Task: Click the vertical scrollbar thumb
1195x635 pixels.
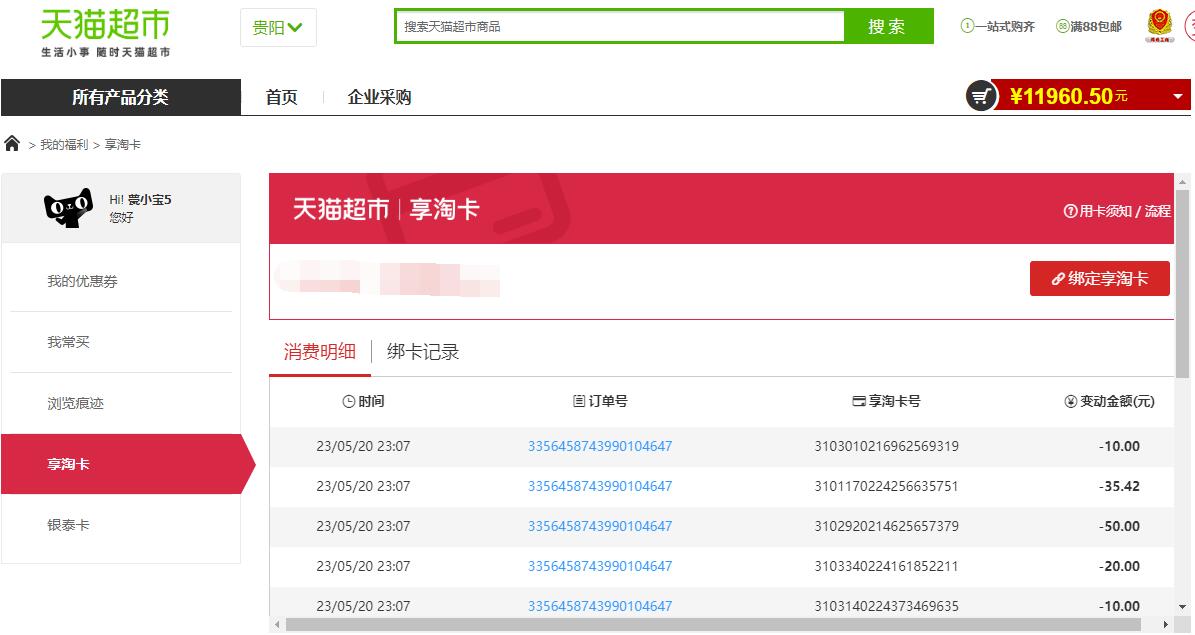Action: 1183,284
